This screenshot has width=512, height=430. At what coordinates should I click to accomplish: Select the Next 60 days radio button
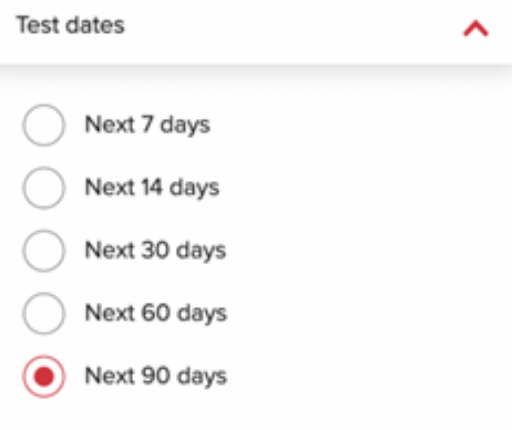pos(44,313)
